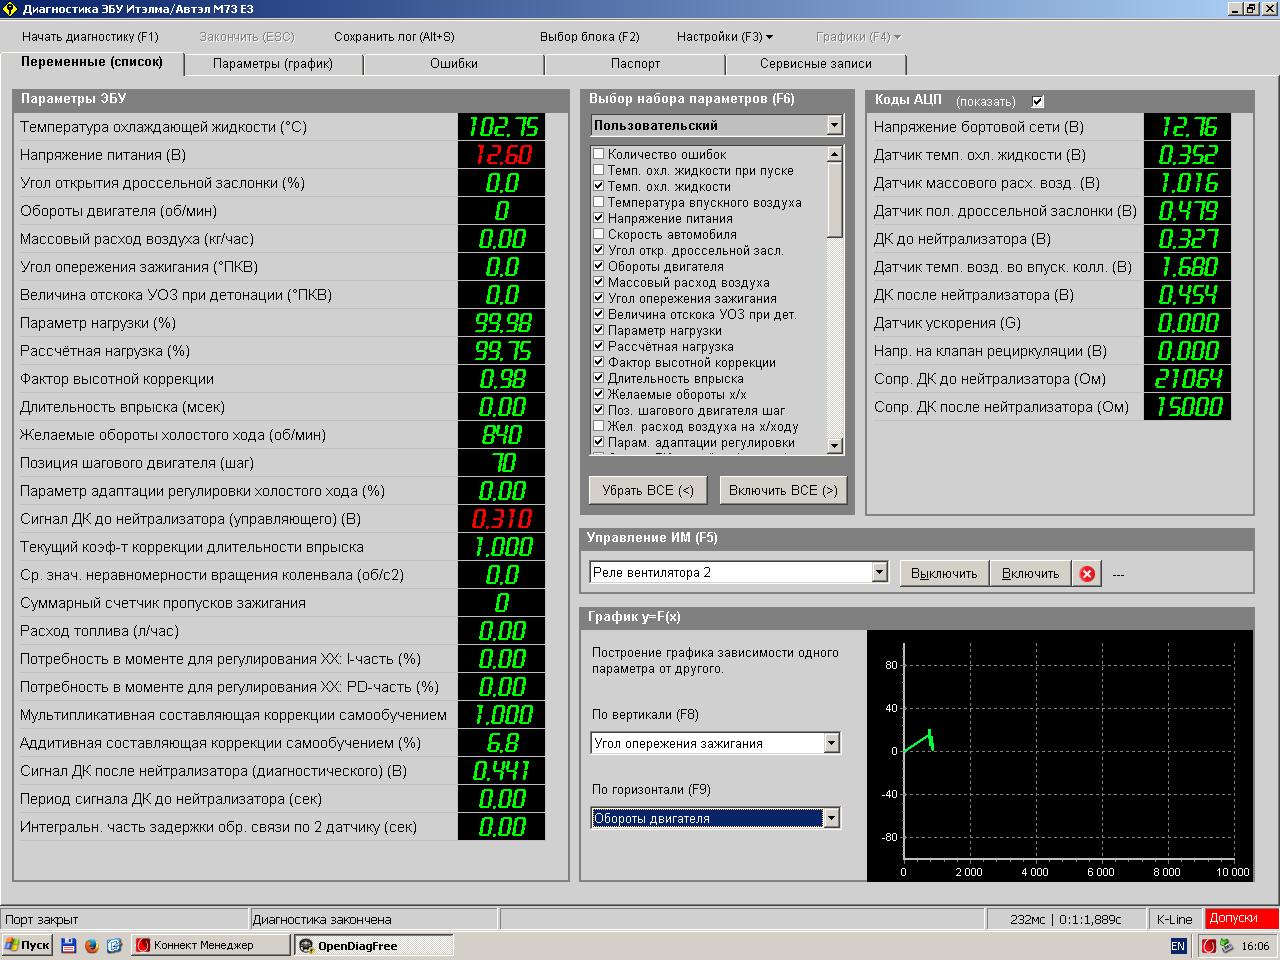Switch to Коннект Менеджер in taskbar
1280x960 pixels.
coord(210,945)
